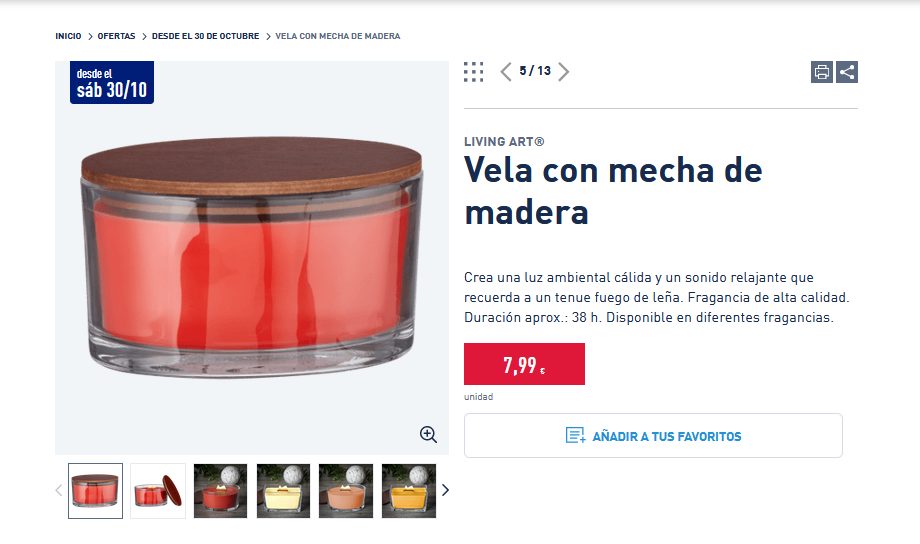This screenshot has height=544, width=920.
Task: Show next thumbnails with right chevron
Action: (445, 490)
